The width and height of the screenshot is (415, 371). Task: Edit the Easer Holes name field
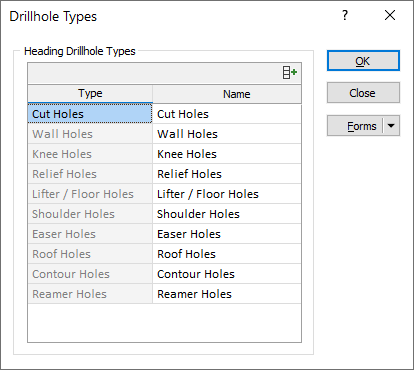tap(227, 234)
